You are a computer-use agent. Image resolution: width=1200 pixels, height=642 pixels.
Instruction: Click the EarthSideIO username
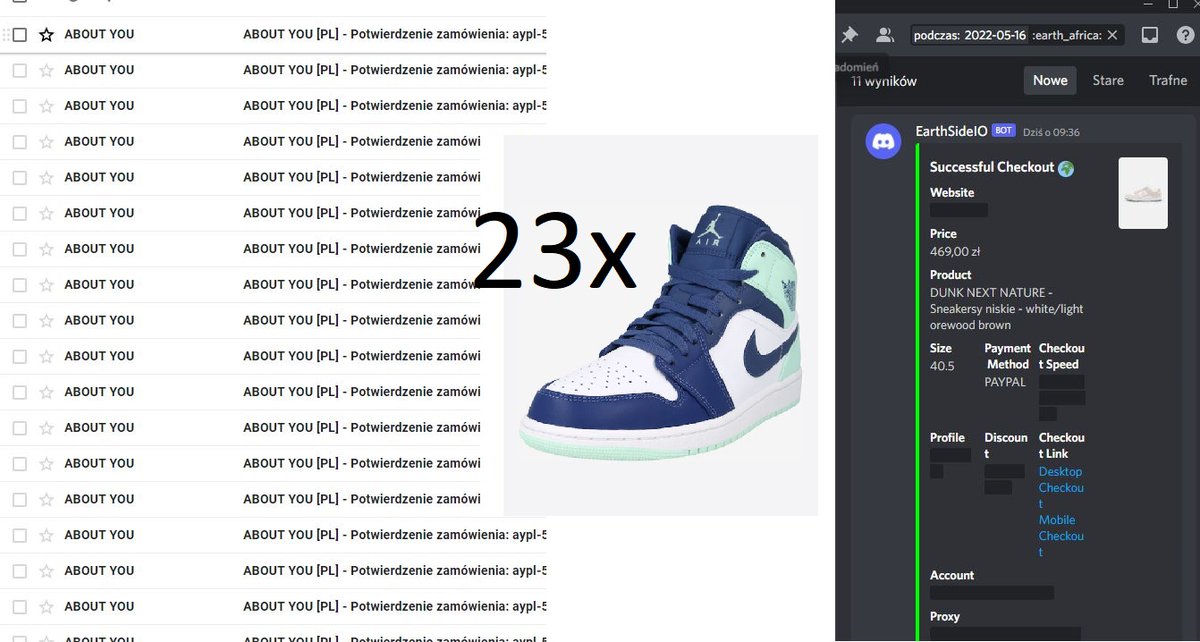click(x=952, y=131)
